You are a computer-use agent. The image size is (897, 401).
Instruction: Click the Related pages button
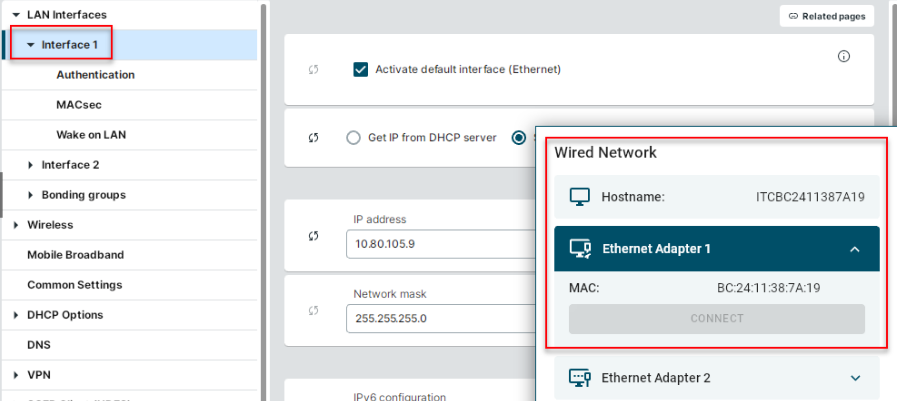pos(827,17)
